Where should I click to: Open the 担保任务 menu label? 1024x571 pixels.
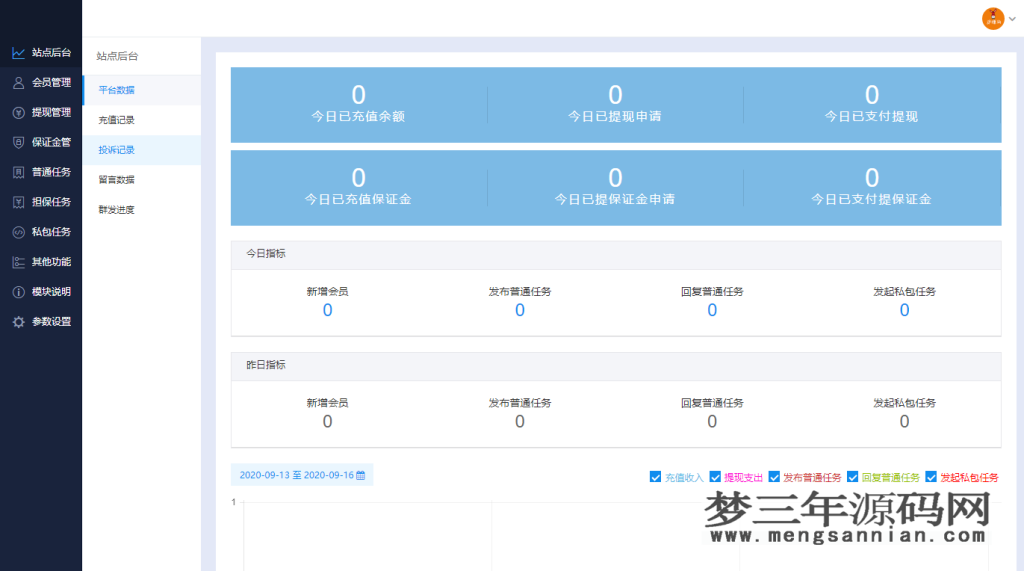point(52,202)
